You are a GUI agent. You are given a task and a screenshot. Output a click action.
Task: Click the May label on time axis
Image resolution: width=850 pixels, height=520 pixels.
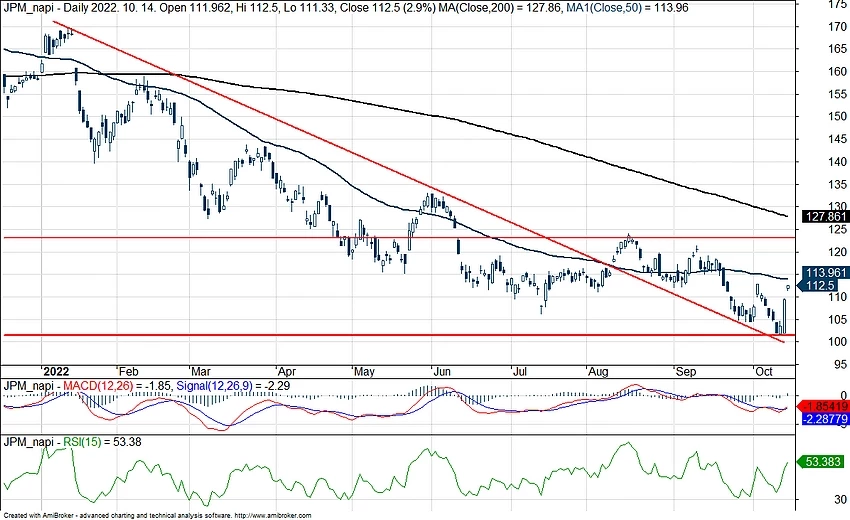click(x=364, y=372)
